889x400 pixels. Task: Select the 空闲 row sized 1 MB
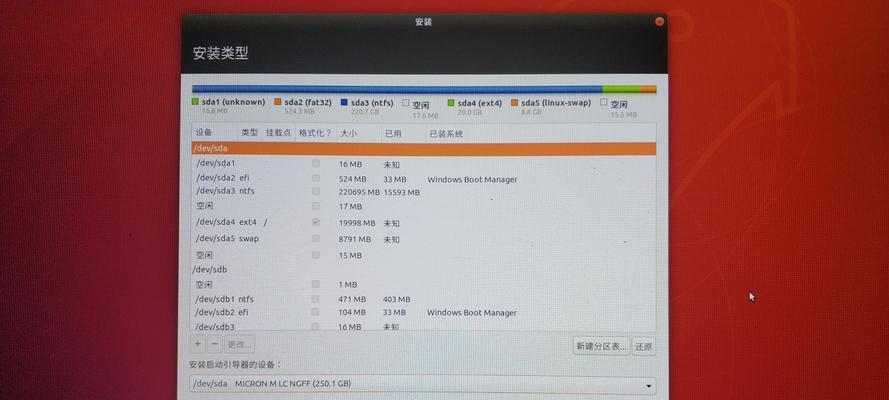point(424,284)
